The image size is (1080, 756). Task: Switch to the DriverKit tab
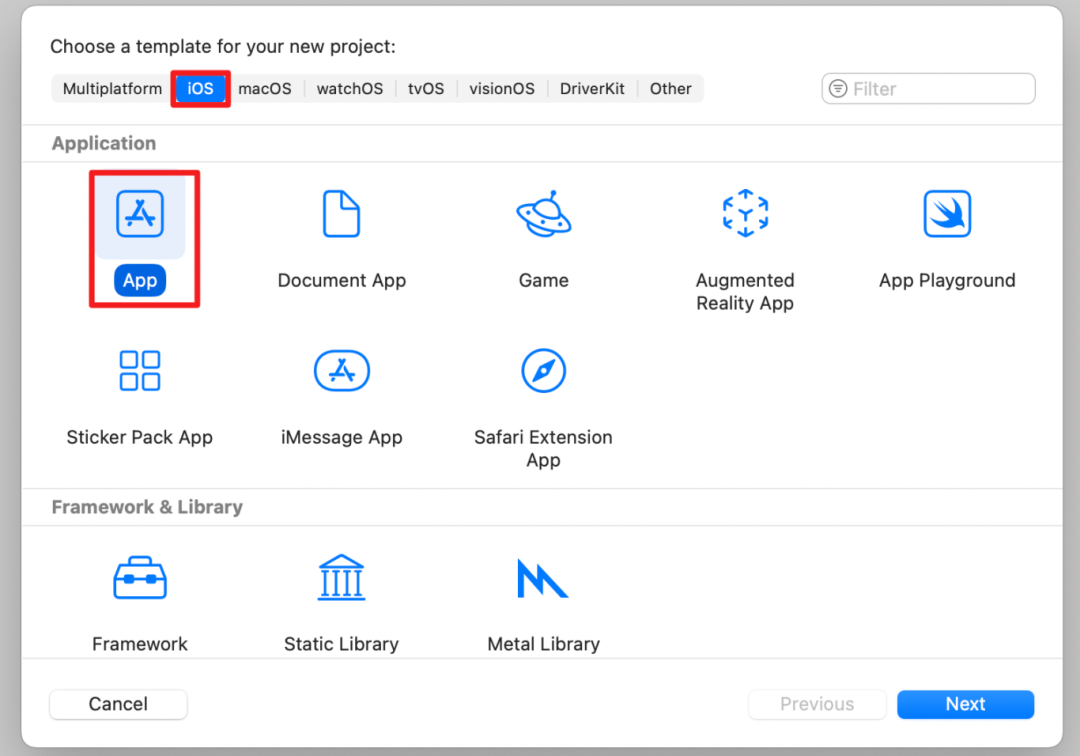[x=592, y=89]
